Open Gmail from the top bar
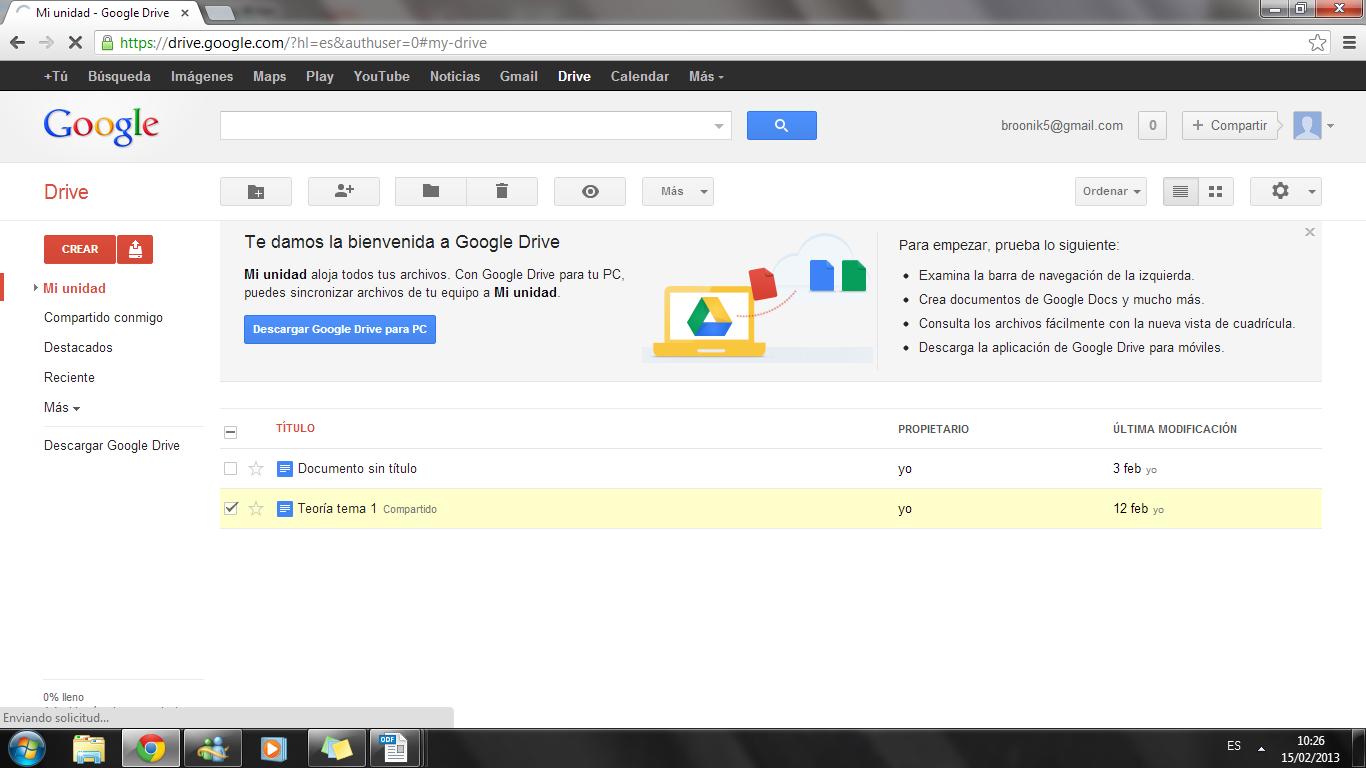 [x=519, y=76]
